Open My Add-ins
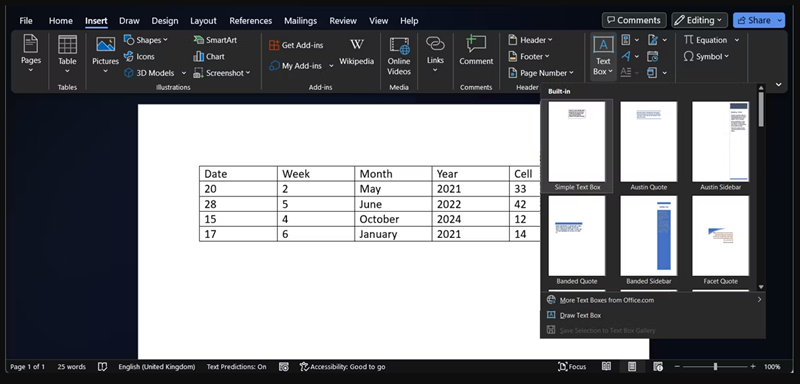Viewport: 800px width, 384px height. coord(296,66)
